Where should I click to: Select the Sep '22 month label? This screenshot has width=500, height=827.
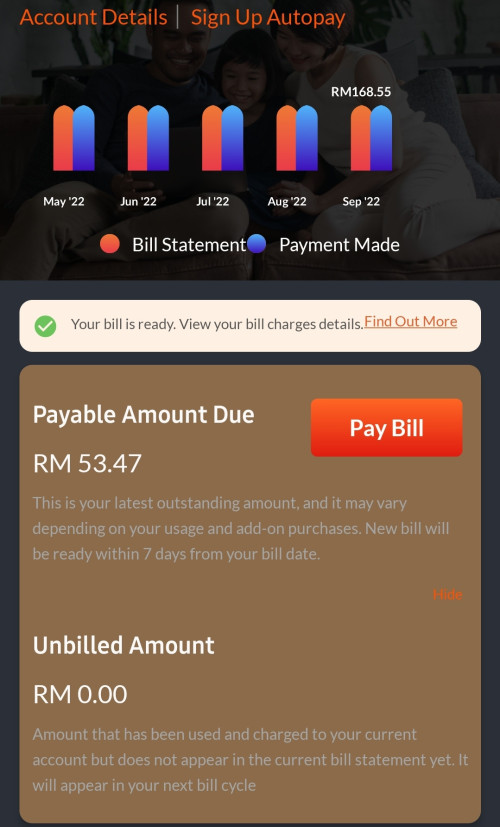361,201
